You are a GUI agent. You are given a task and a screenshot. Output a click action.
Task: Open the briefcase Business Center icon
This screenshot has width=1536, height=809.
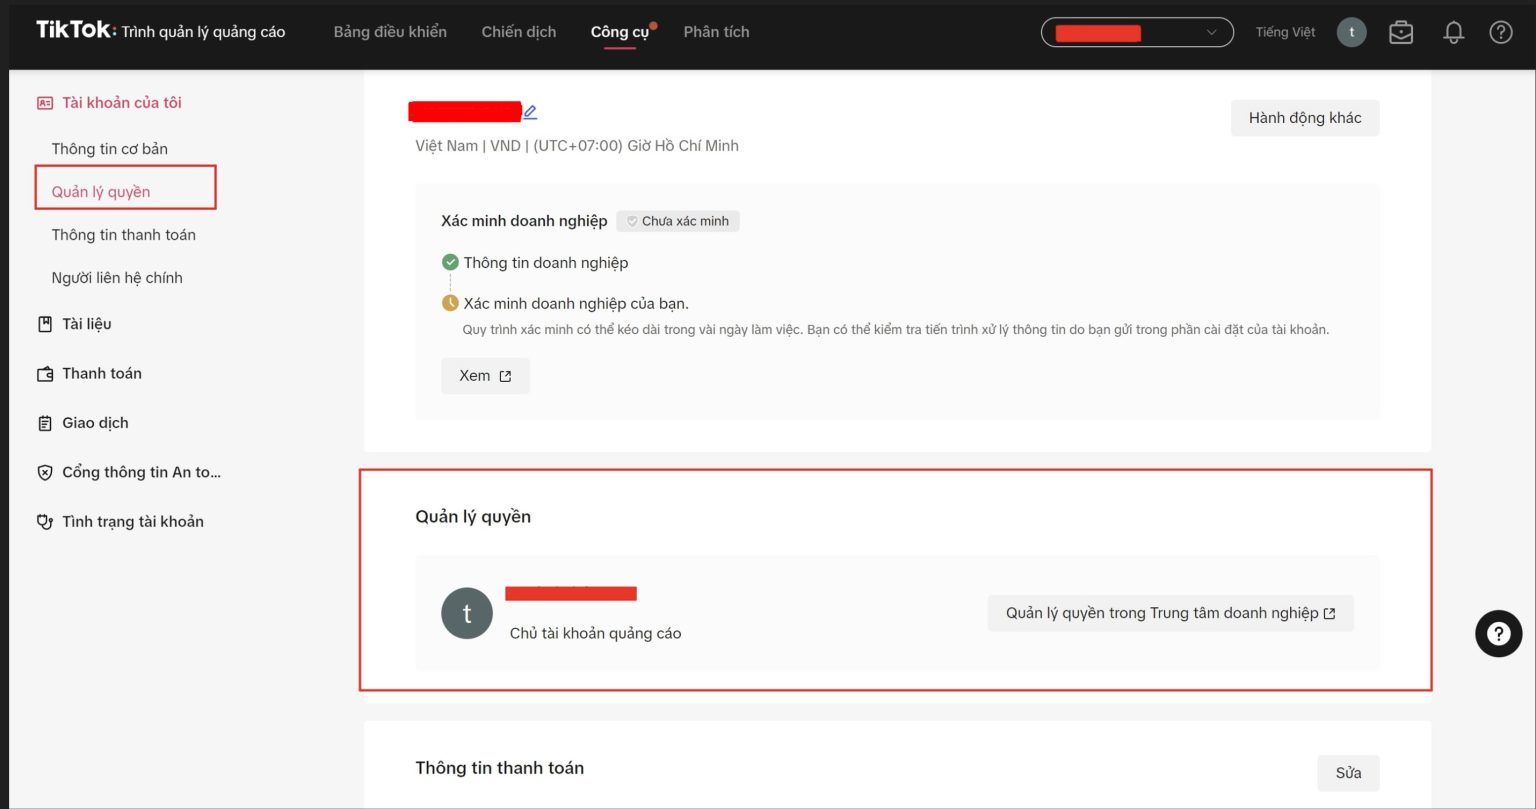click(1401, 32)
